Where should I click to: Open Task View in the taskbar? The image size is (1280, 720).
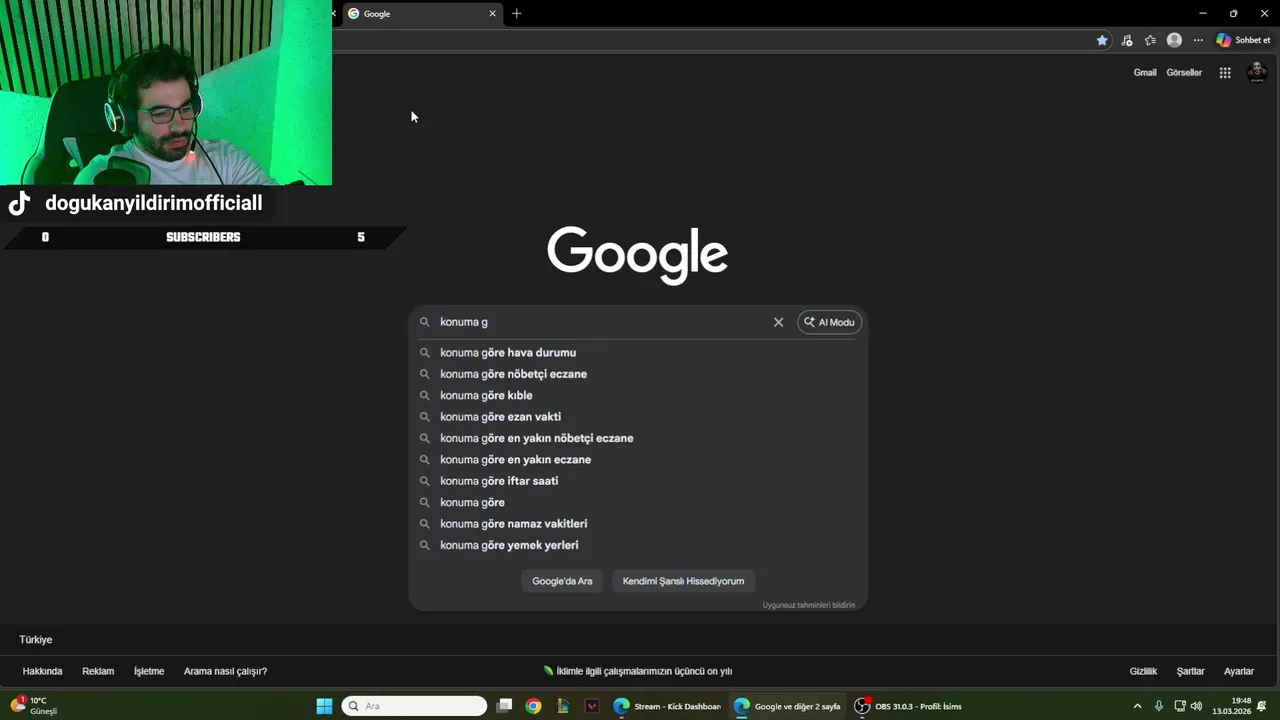coord(505,706)
